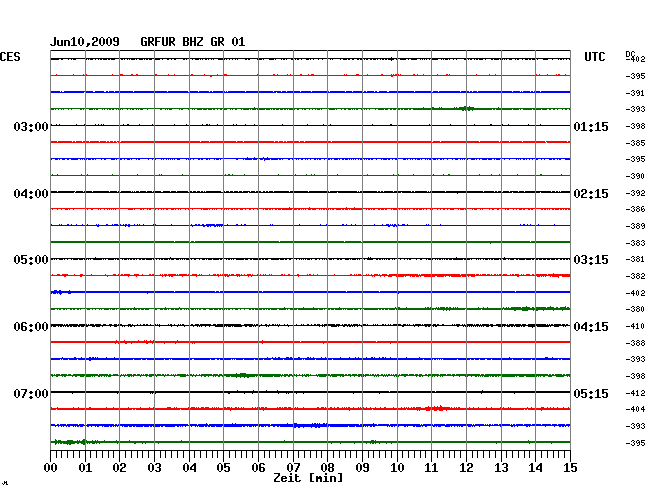The height and width of the screenshot is (494, 650).
Task: Click the DC offset value '-412'
Action: (x=635, y=393)
